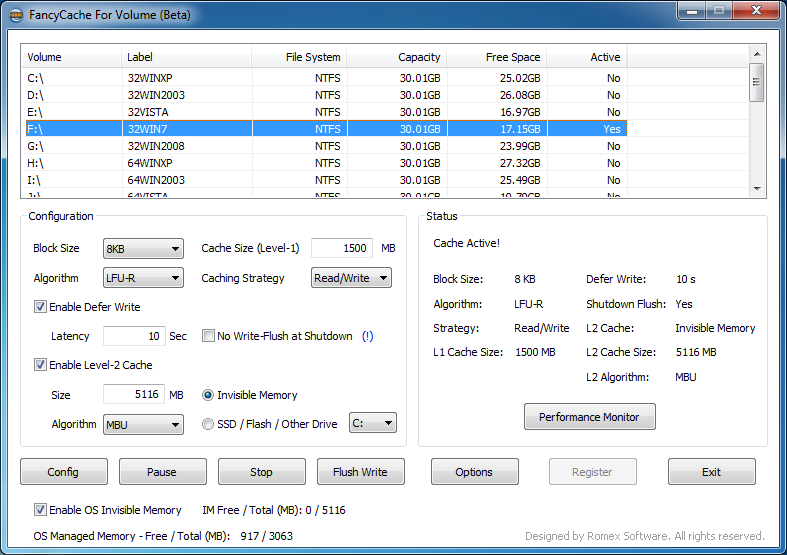Enable Defer Write checkbox toggle

tap(41, 307)
